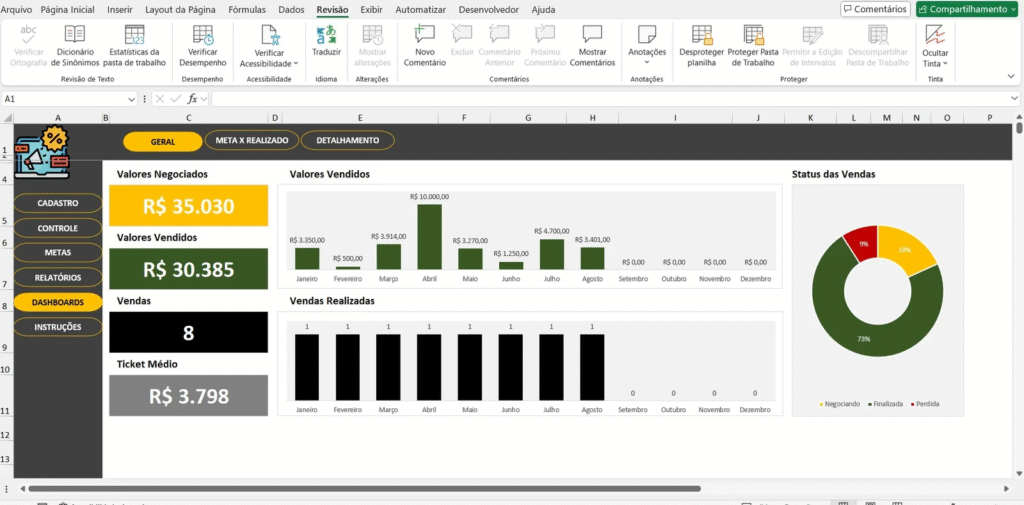Add a Novo Comentário
The image size is (1024, 505).
pos(424,36)
